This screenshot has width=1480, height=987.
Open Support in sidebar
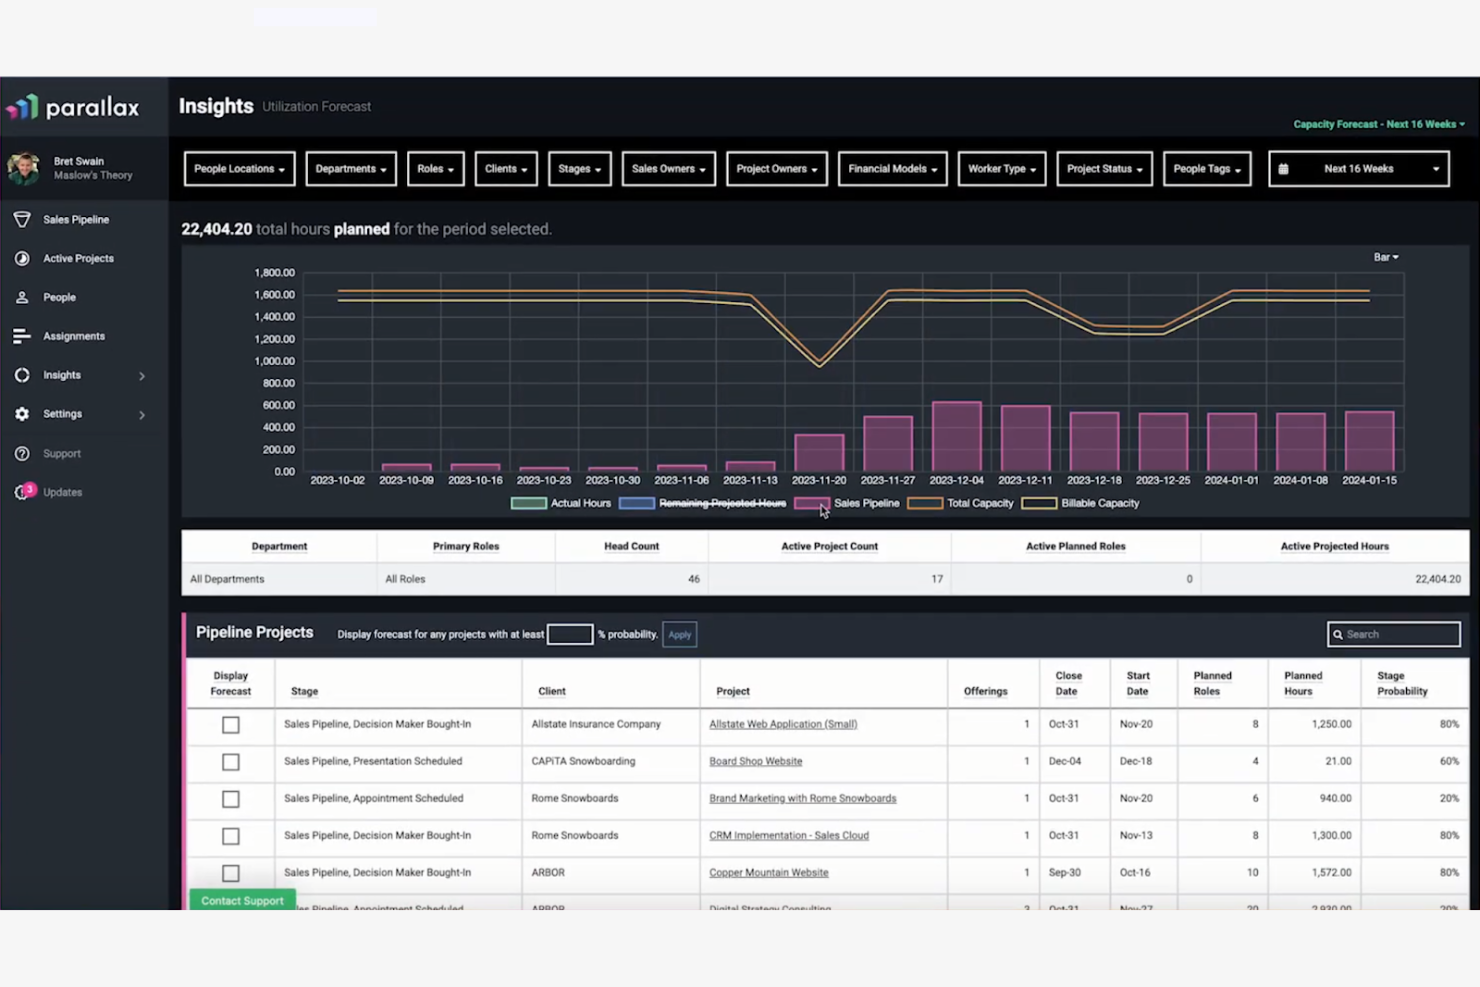point(62,453)
